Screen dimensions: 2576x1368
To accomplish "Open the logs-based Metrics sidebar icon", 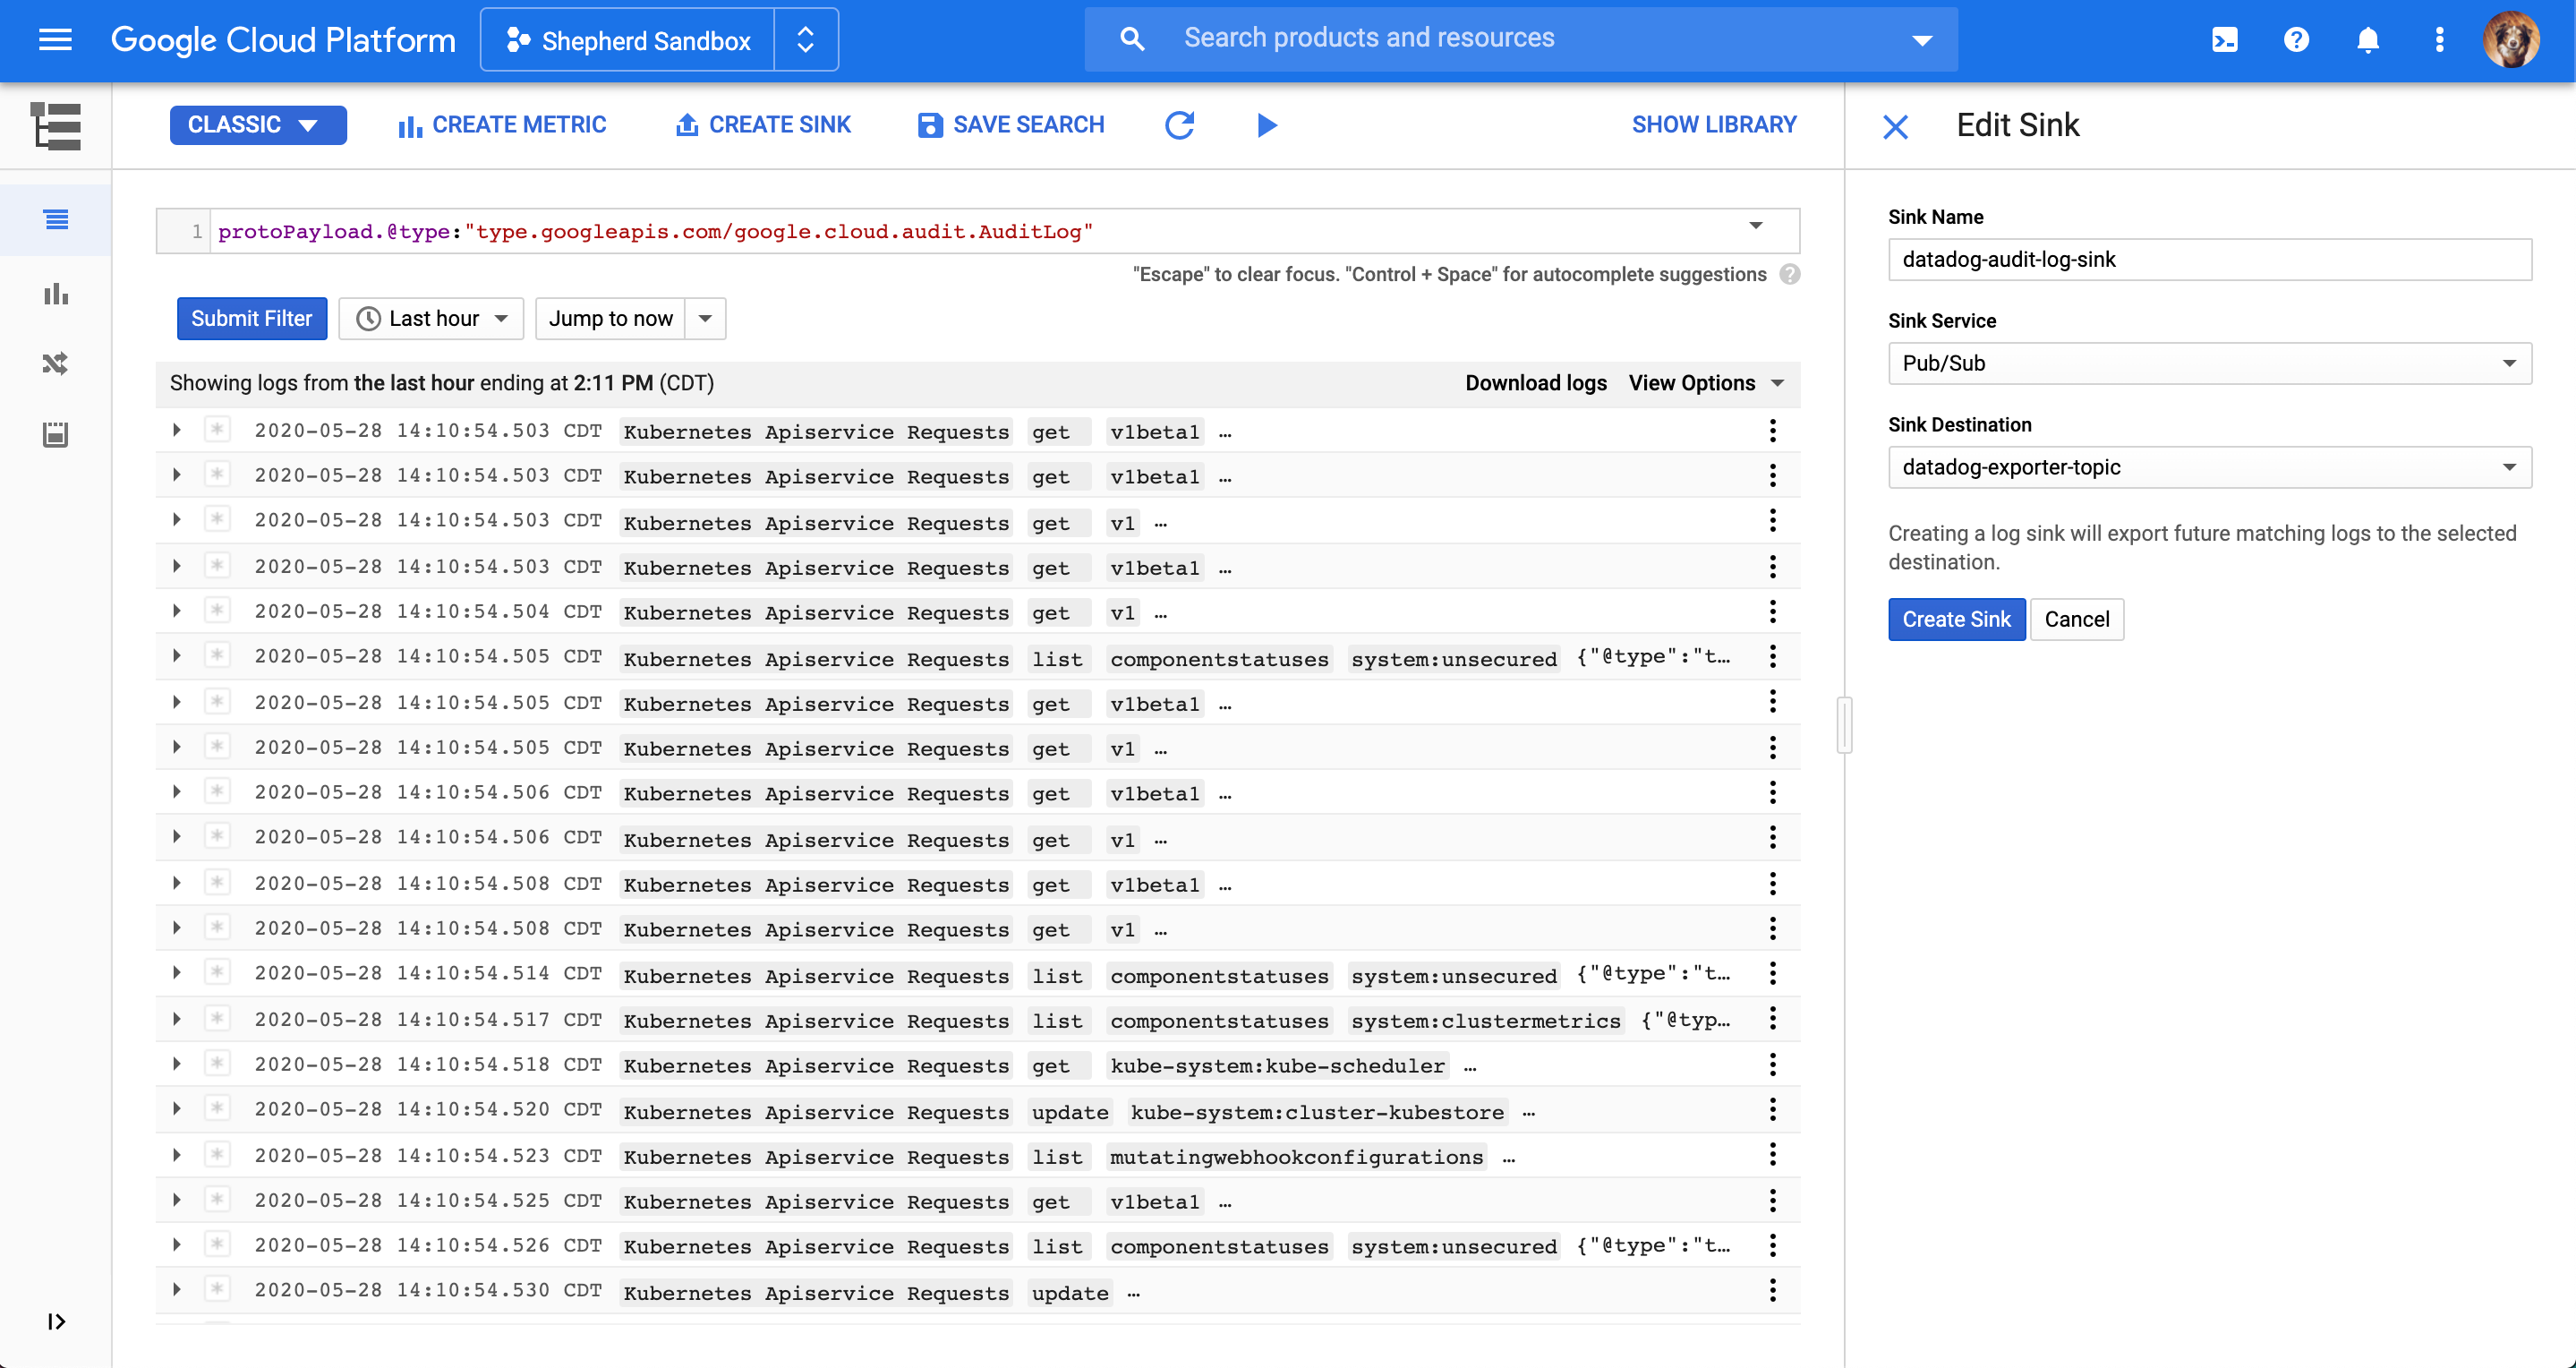I will (x=56, y=294).
